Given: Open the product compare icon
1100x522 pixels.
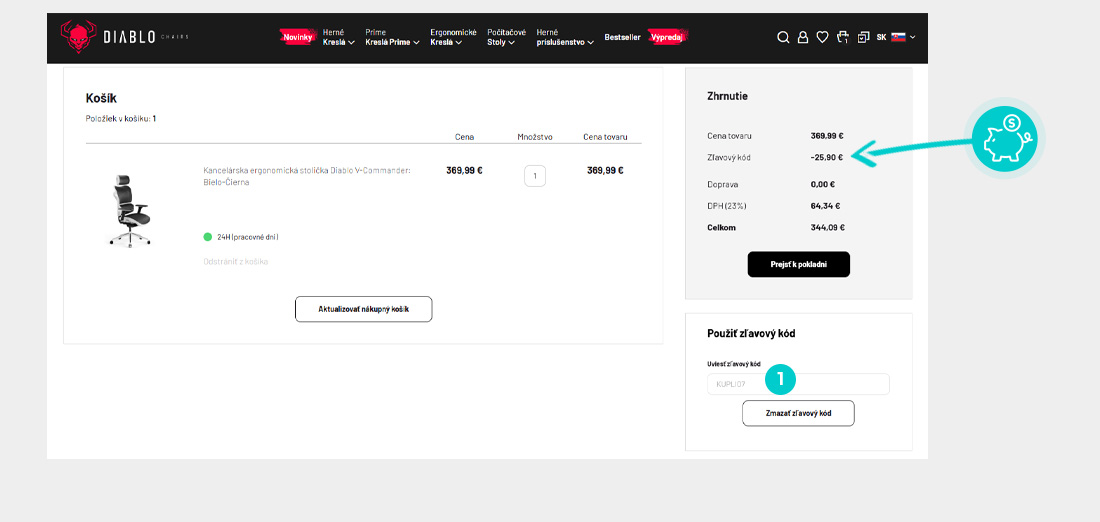Looking at the screenshot, I should coord(863,37).
